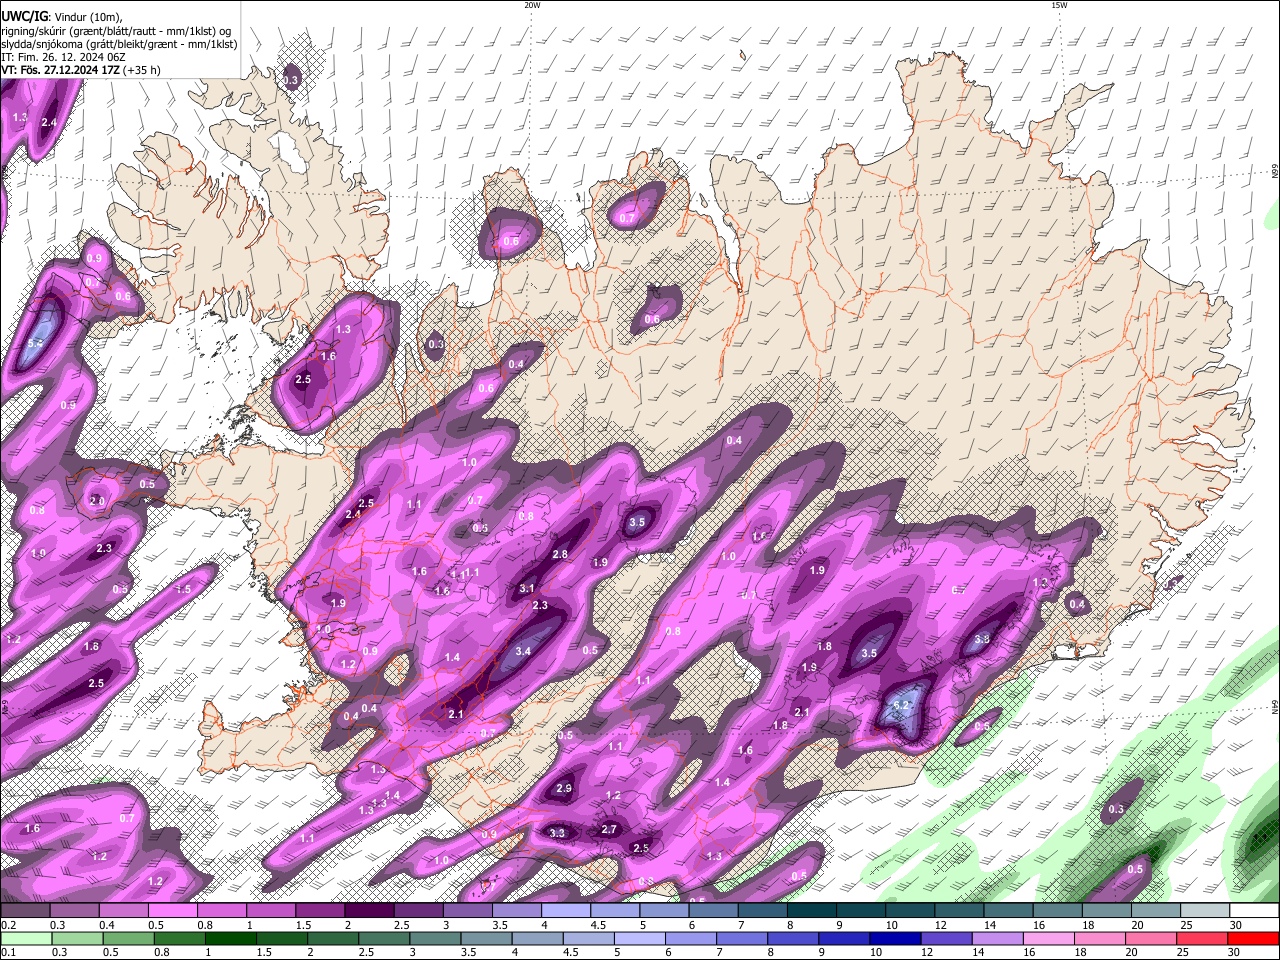Pick the white last swatch of the upper legend
The image size is (1280, 960).
tap(1253, 911)
